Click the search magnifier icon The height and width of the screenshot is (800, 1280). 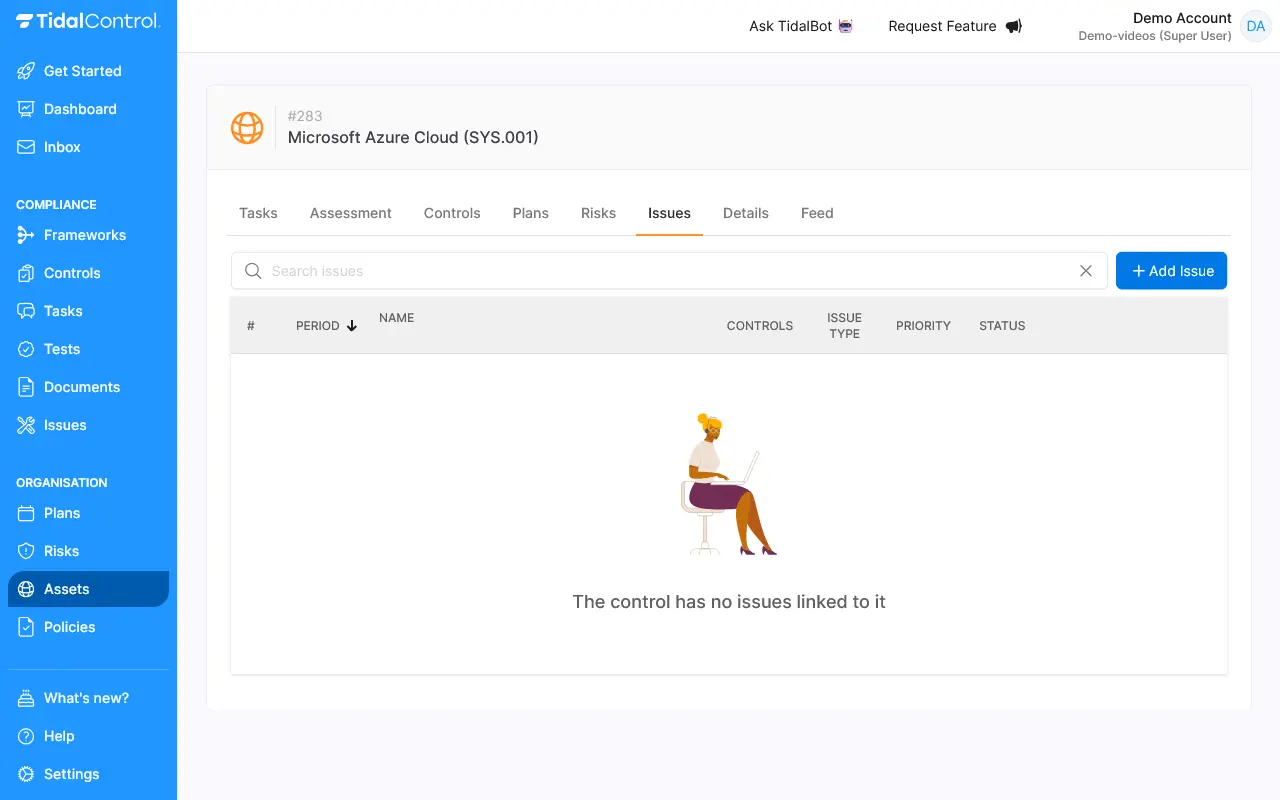tap(253, 271)
